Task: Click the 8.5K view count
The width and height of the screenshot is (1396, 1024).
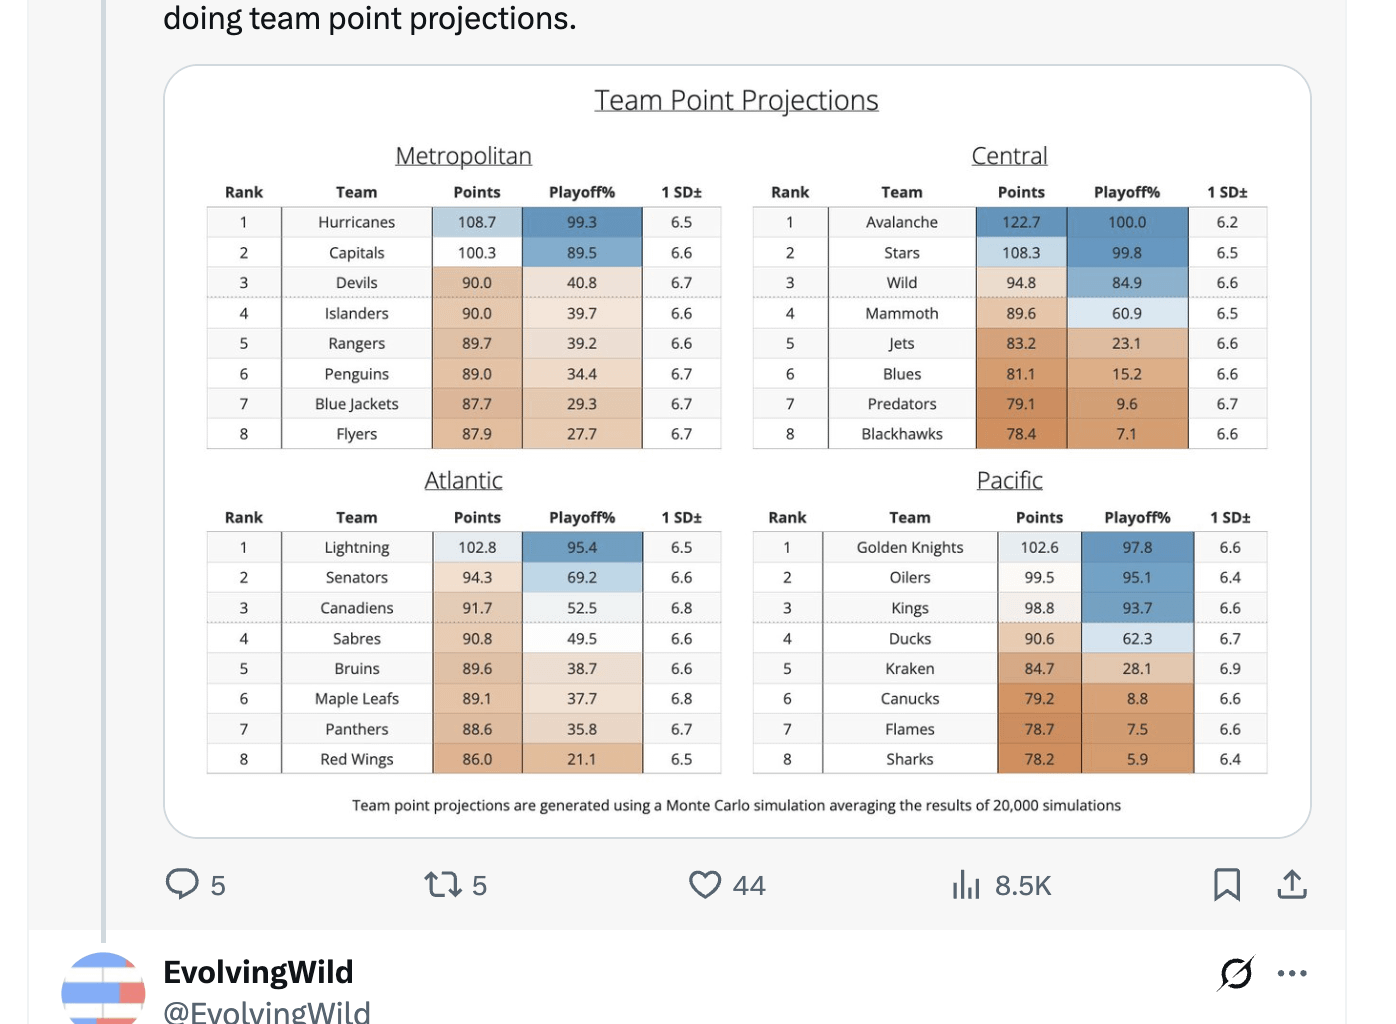Action: pos(1022,884)
